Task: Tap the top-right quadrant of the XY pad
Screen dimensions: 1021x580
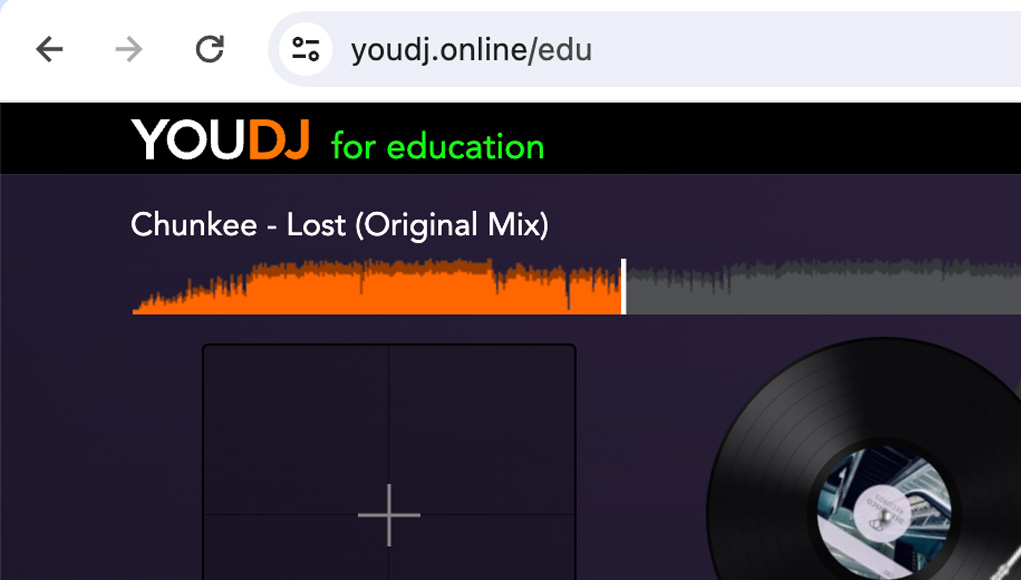Action: 482,430
